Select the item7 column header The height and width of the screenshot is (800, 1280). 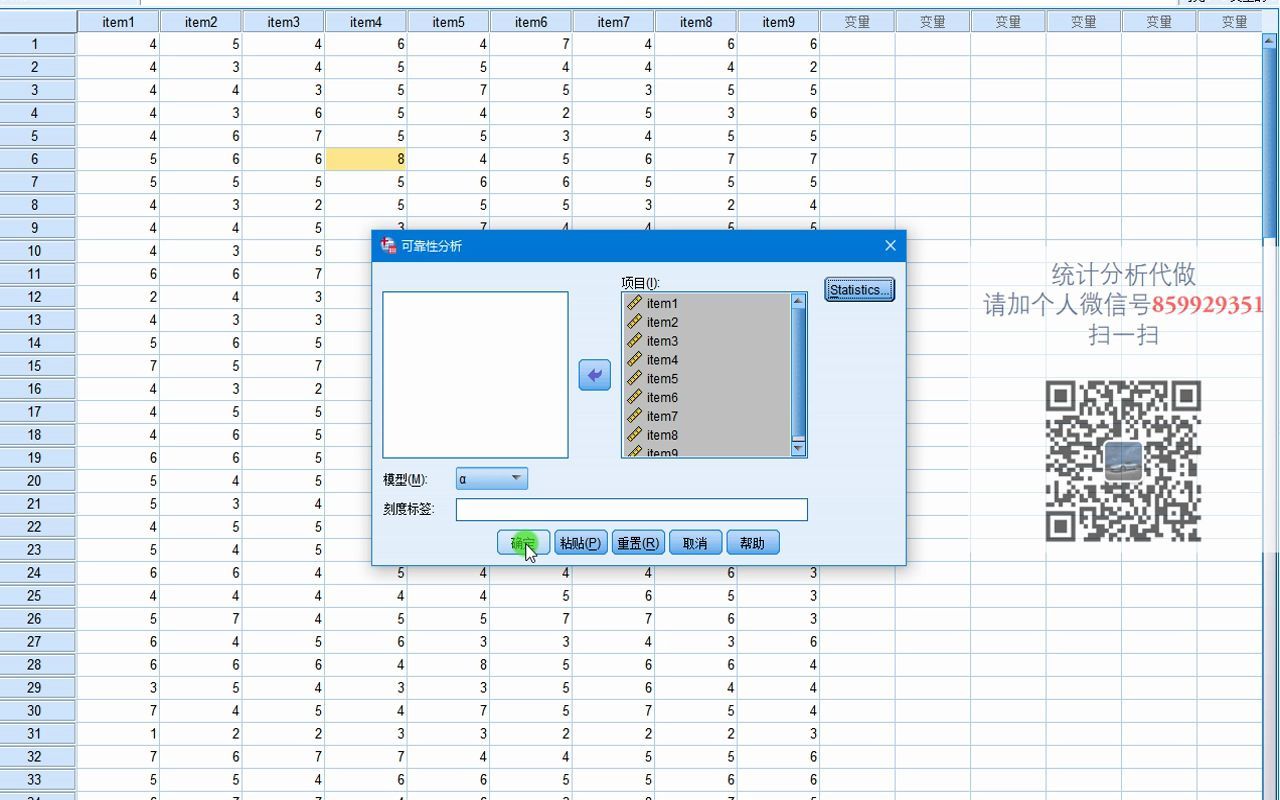[x=613, y=22]
